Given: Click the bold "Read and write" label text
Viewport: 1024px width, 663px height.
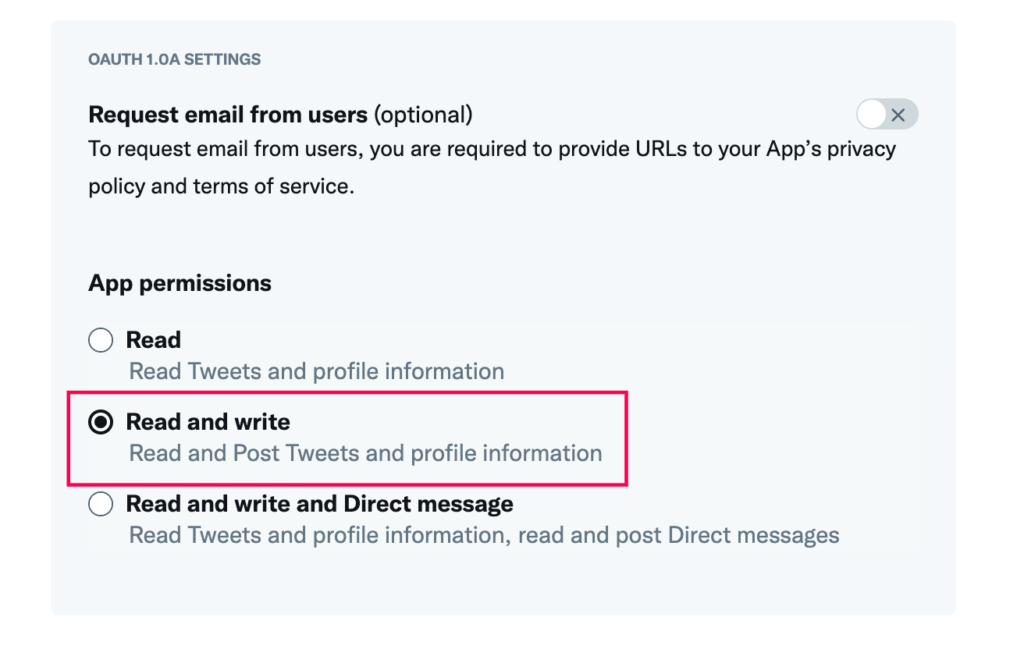Looking at the screenshot, I should 208,422.
